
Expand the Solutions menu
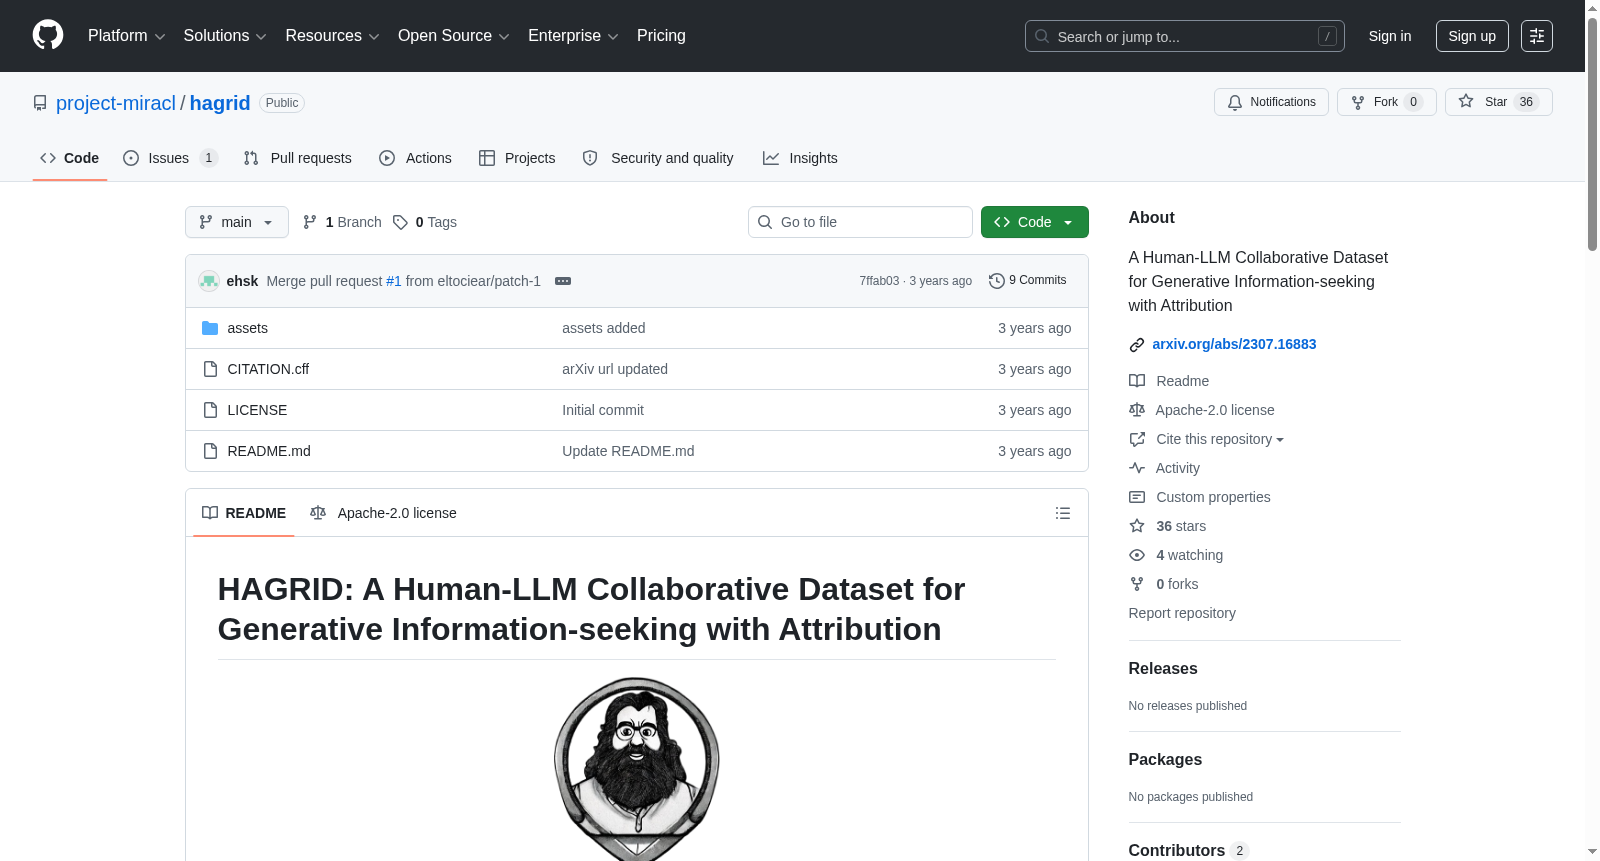coord(225,36)
